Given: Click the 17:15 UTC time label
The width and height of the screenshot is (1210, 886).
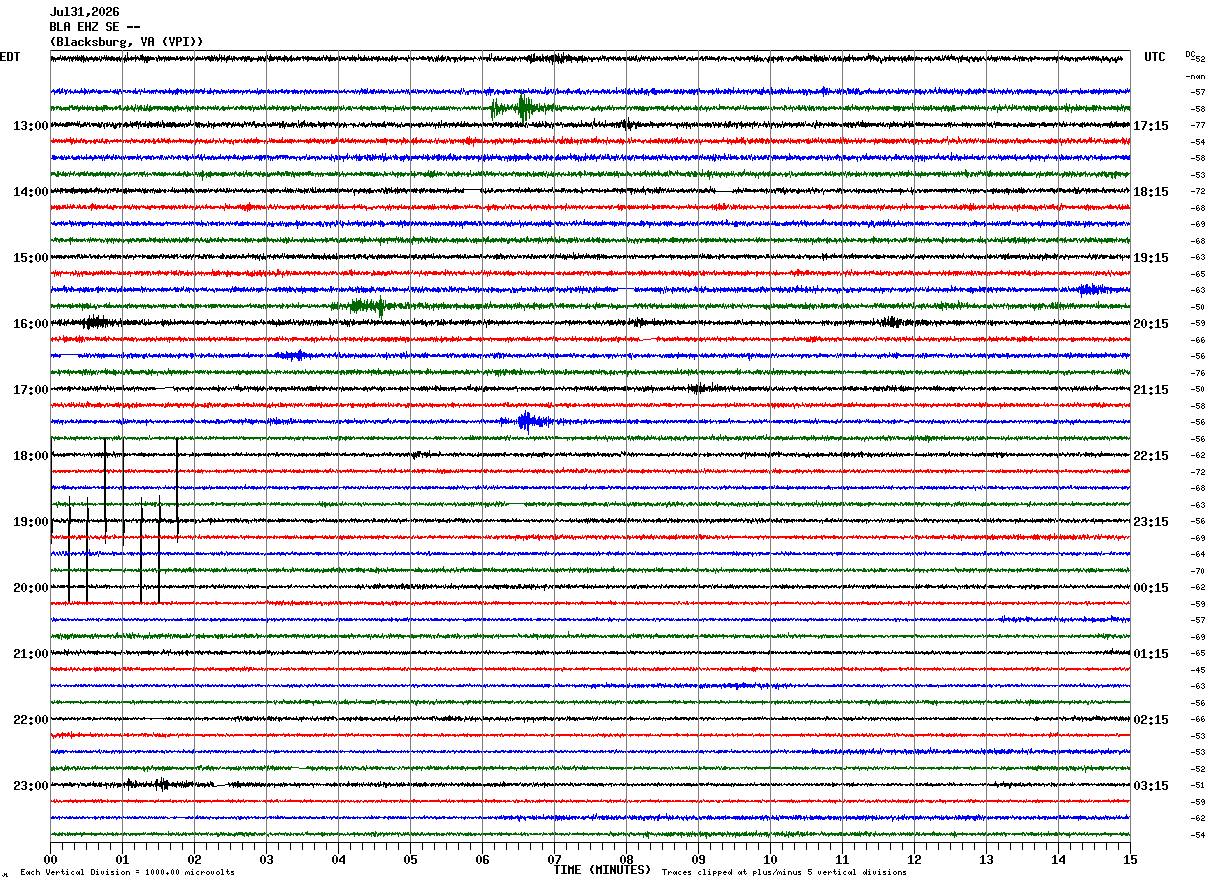Looking at the screenshot, I should point(1151,126).
